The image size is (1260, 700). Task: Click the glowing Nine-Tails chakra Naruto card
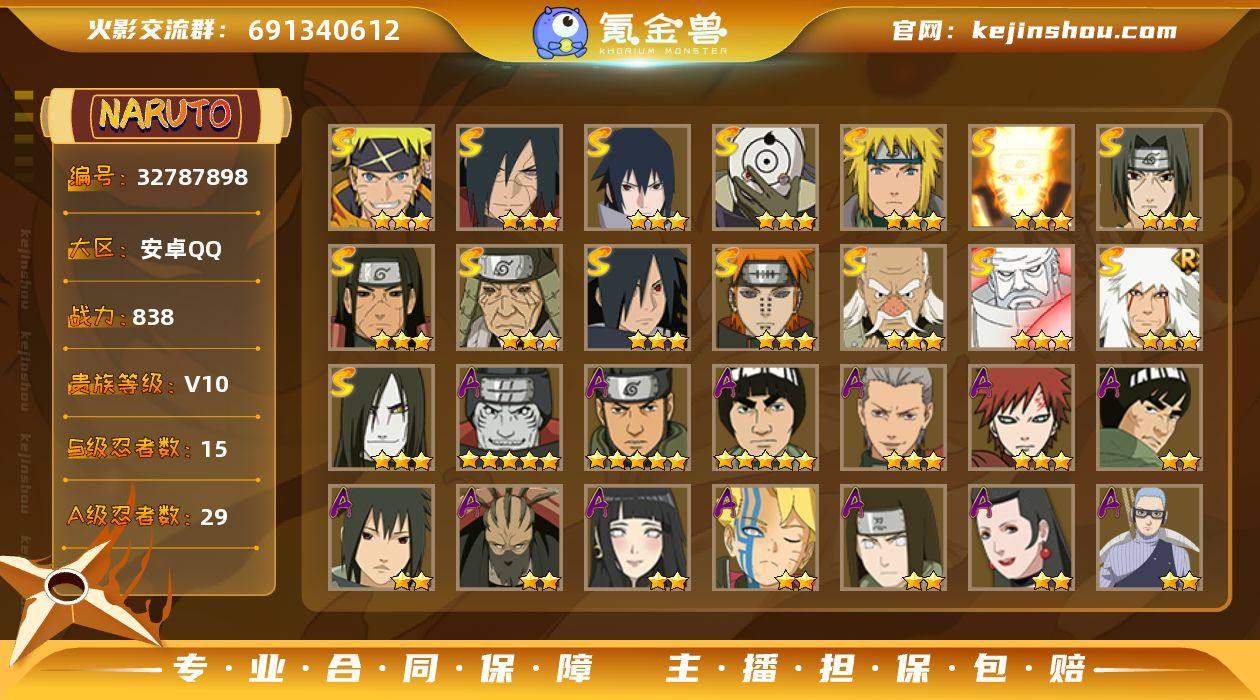coord(1021,178)
